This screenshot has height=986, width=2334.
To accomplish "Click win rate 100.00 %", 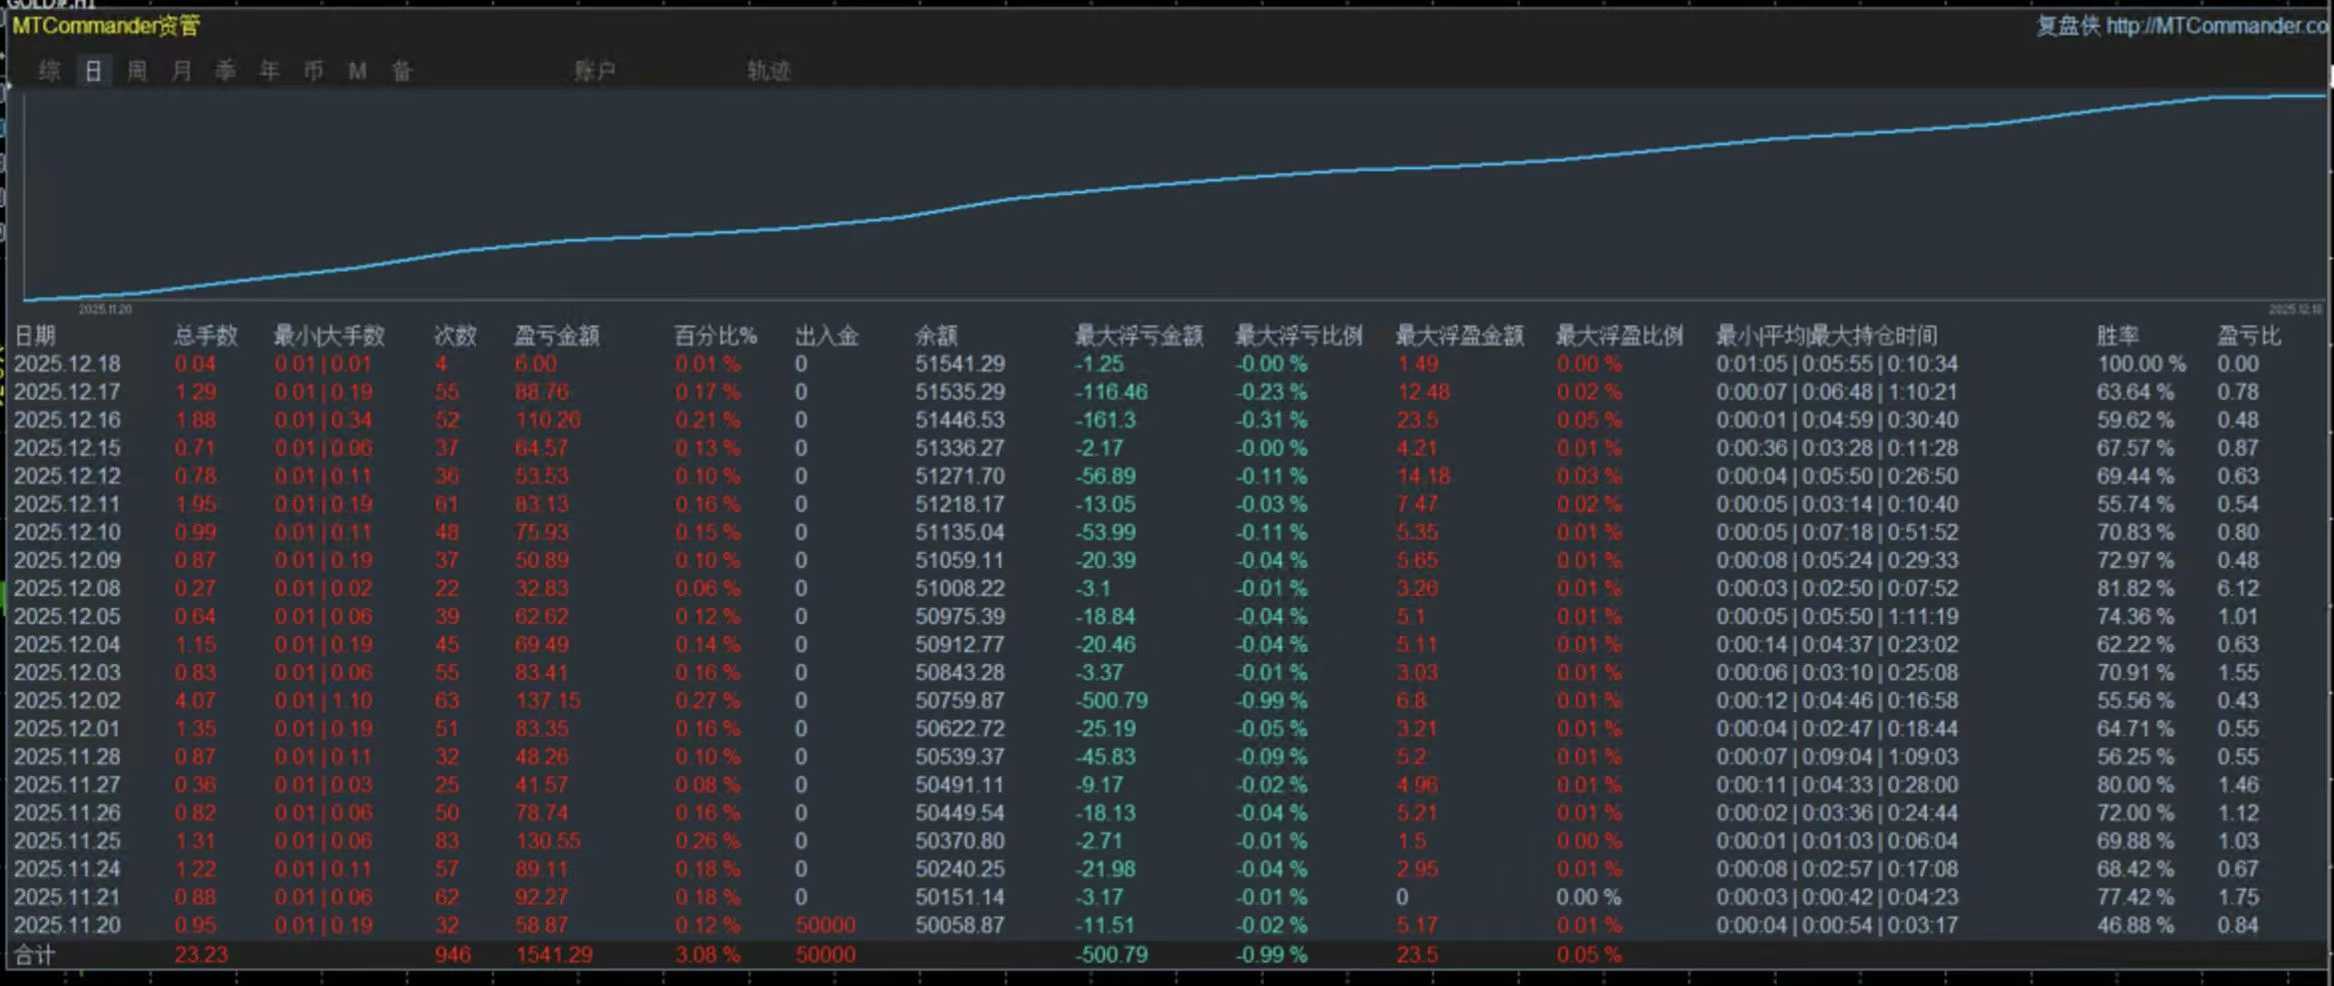I will [x=2141, y=364].
